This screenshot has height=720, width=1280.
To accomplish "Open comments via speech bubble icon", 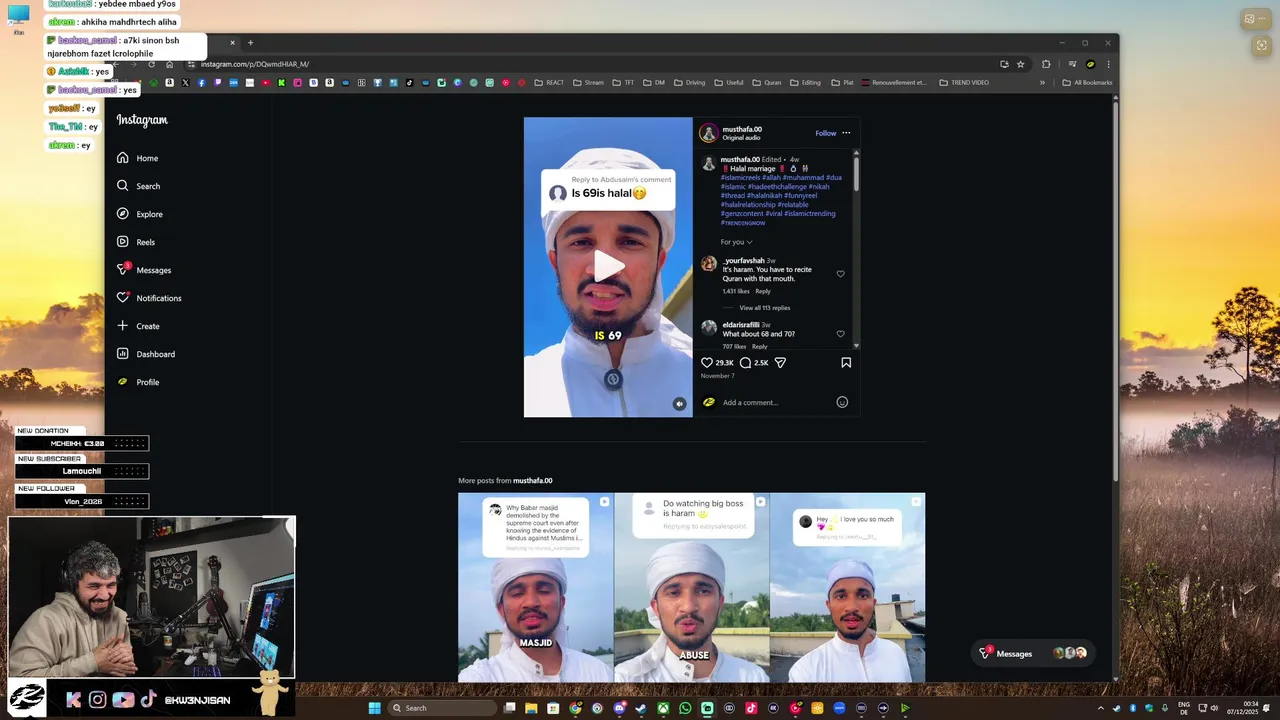I will (x=745, y=363).
